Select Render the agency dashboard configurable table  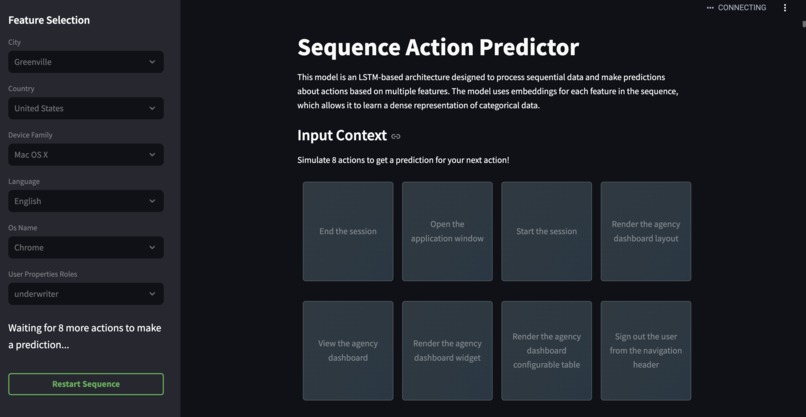(x=546, y=351)
